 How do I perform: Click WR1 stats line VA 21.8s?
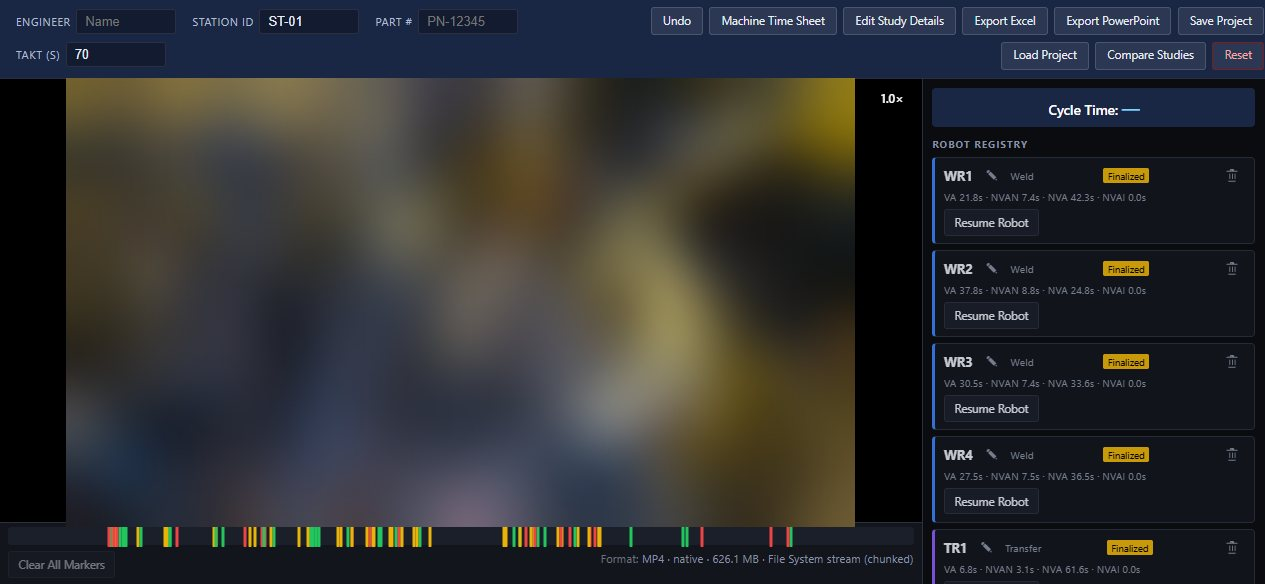[1045, 198]
